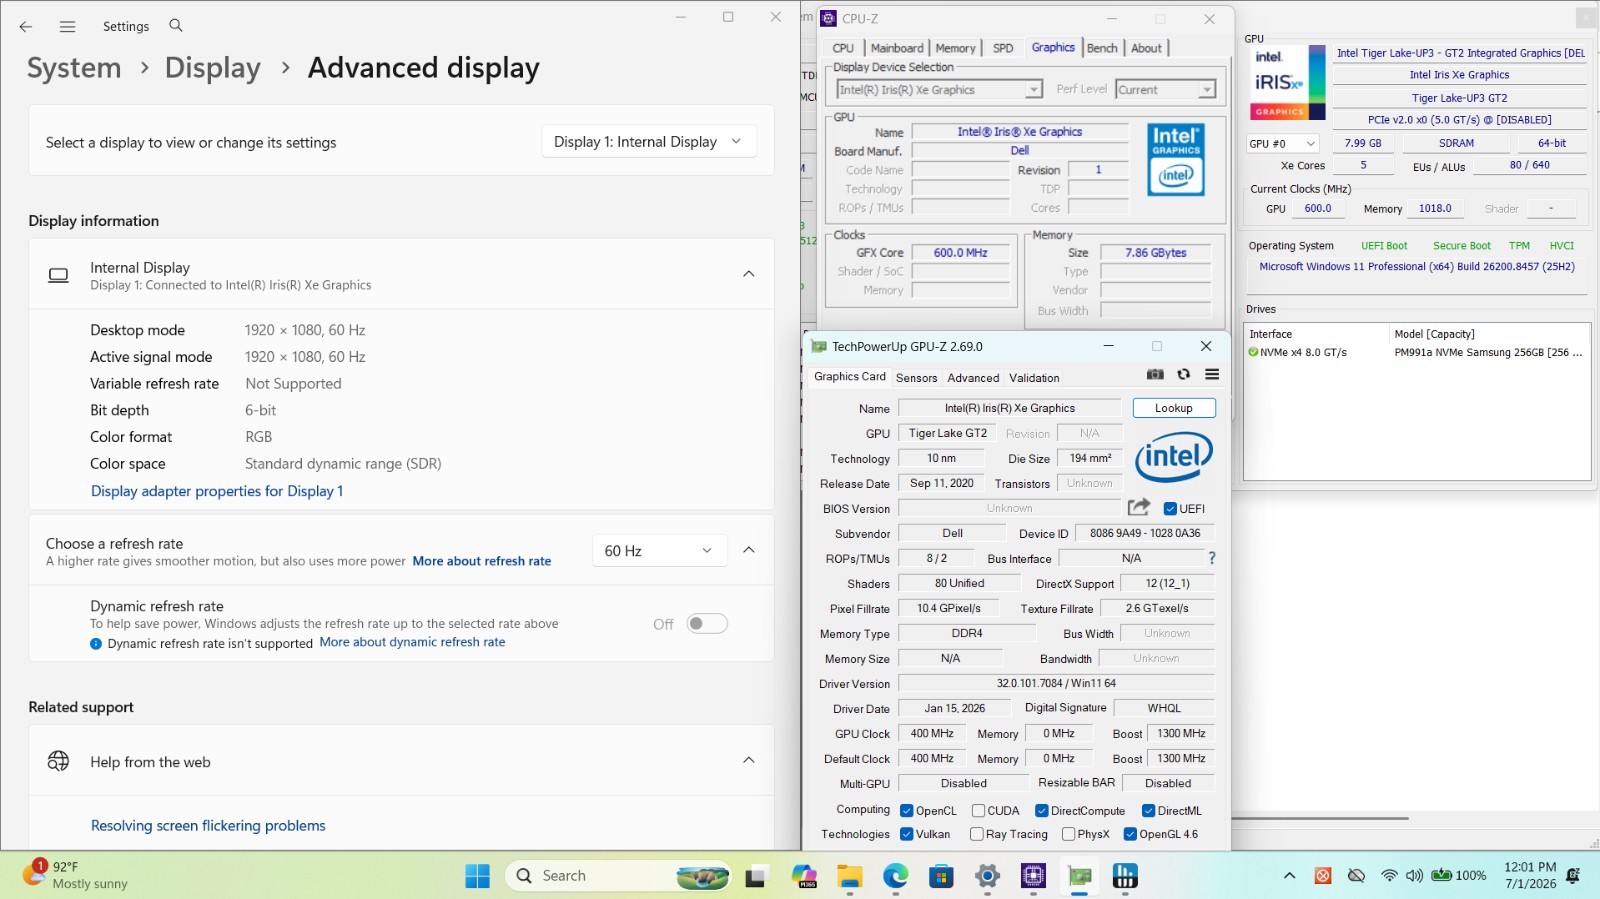Click the Intel Iris Xe graphics badge
This screenshot has width=1600, height=899.
1289,83
